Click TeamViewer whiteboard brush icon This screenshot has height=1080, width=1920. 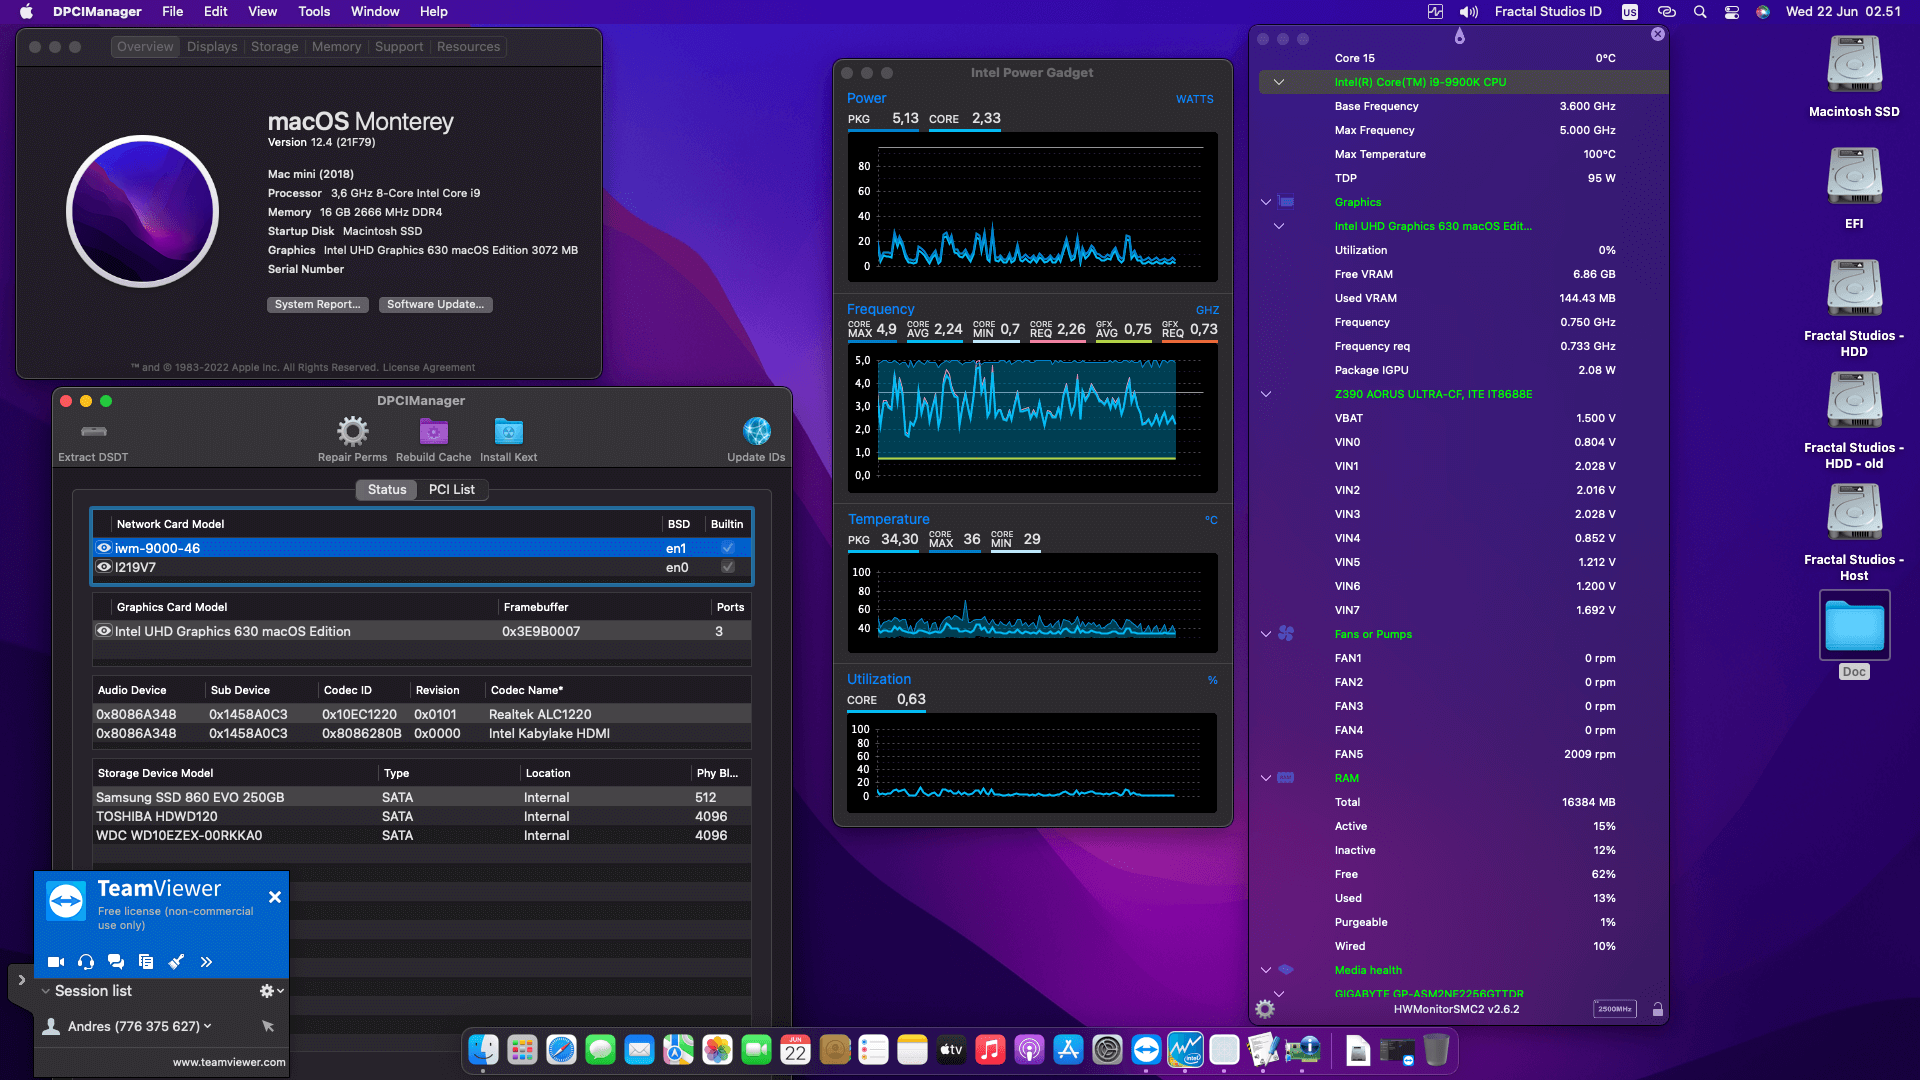click(x=176, y=962)
